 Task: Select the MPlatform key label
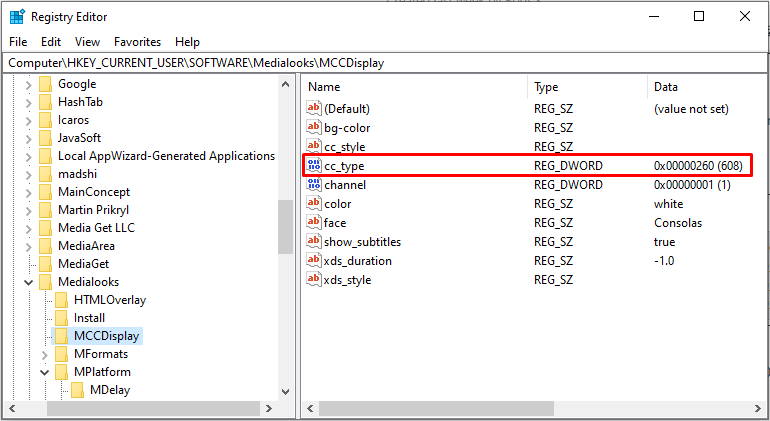click(102, 372)
